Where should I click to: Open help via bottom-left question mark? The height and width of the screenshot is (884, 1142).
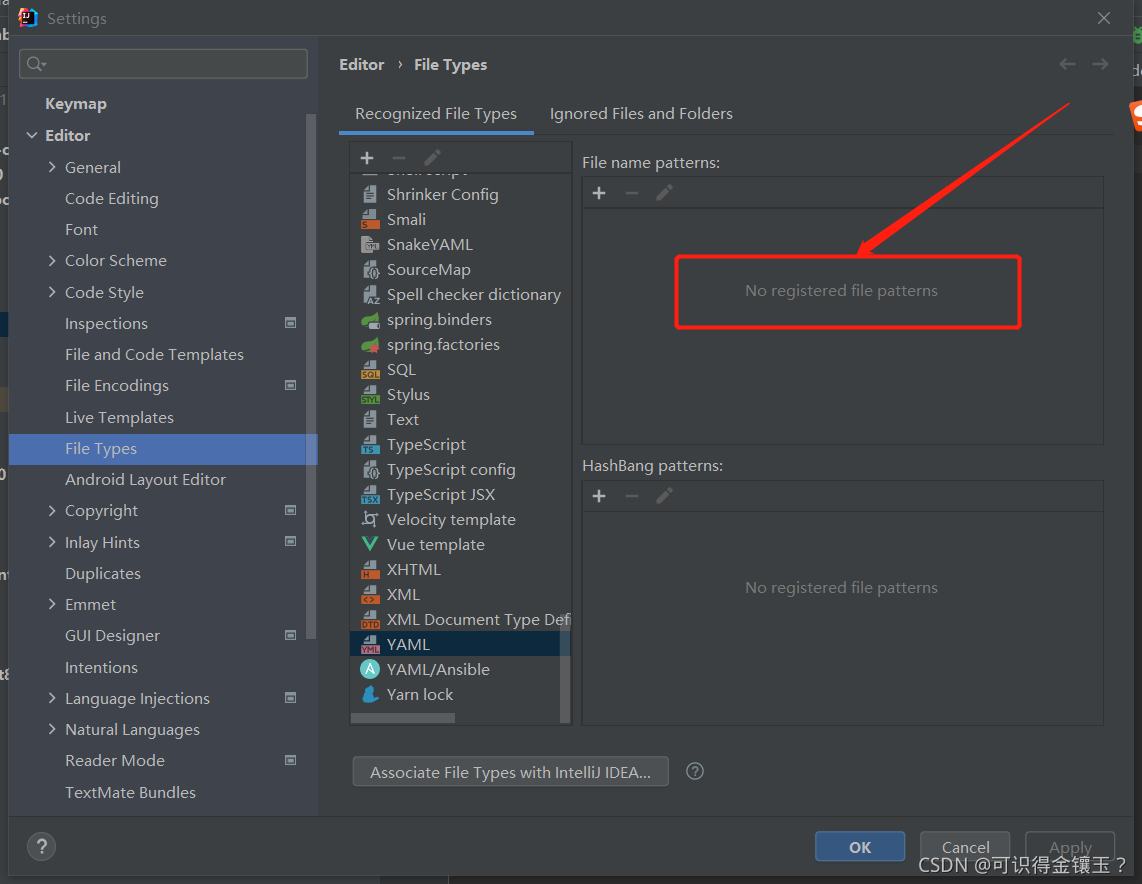[x=42, y=846]
